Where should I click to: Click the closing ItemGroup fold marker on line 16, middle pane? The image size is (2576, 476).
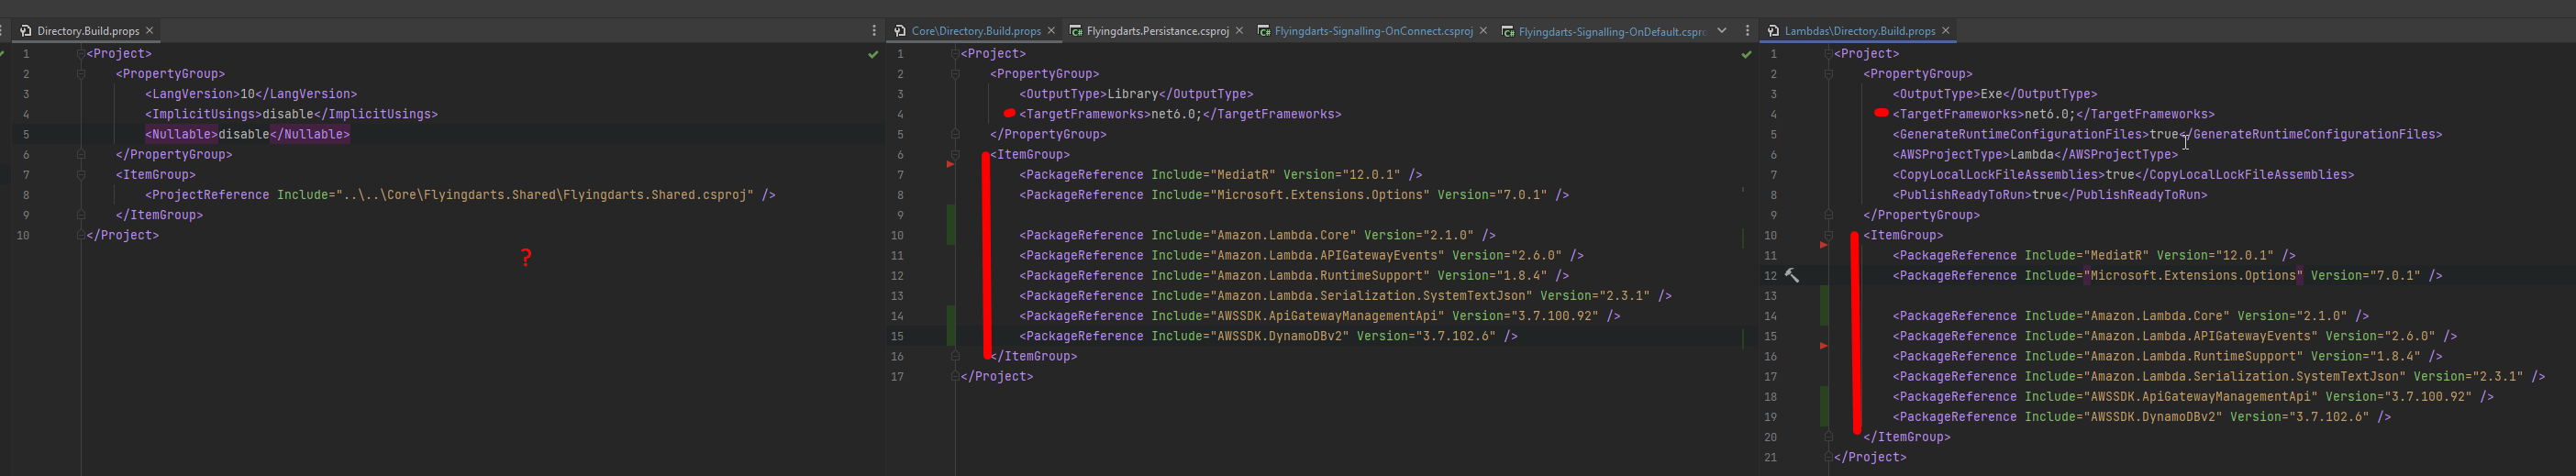tap(955, 356)
